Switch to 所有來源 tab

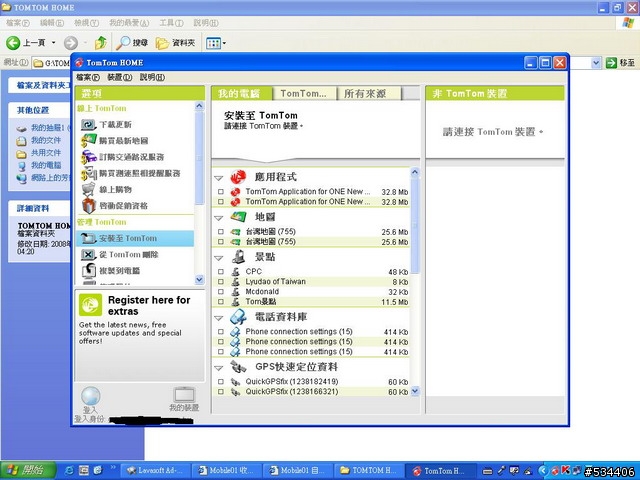click(369, 93)
